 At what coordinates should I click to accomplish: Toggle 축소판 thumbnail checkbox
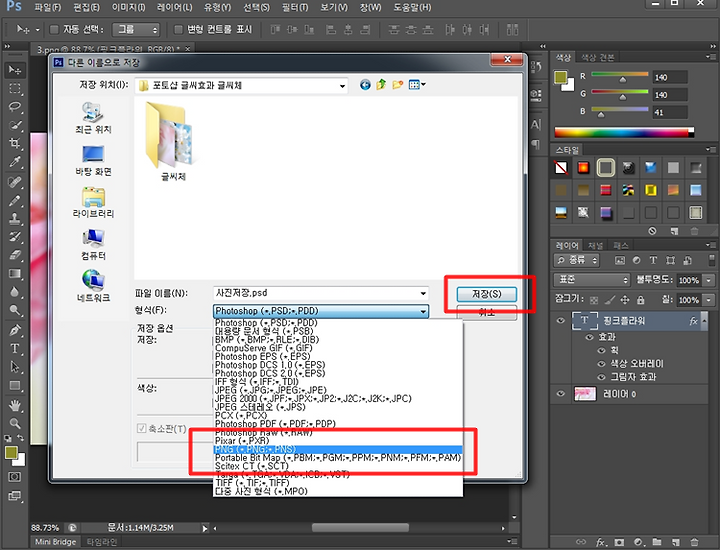click(141, 428)
